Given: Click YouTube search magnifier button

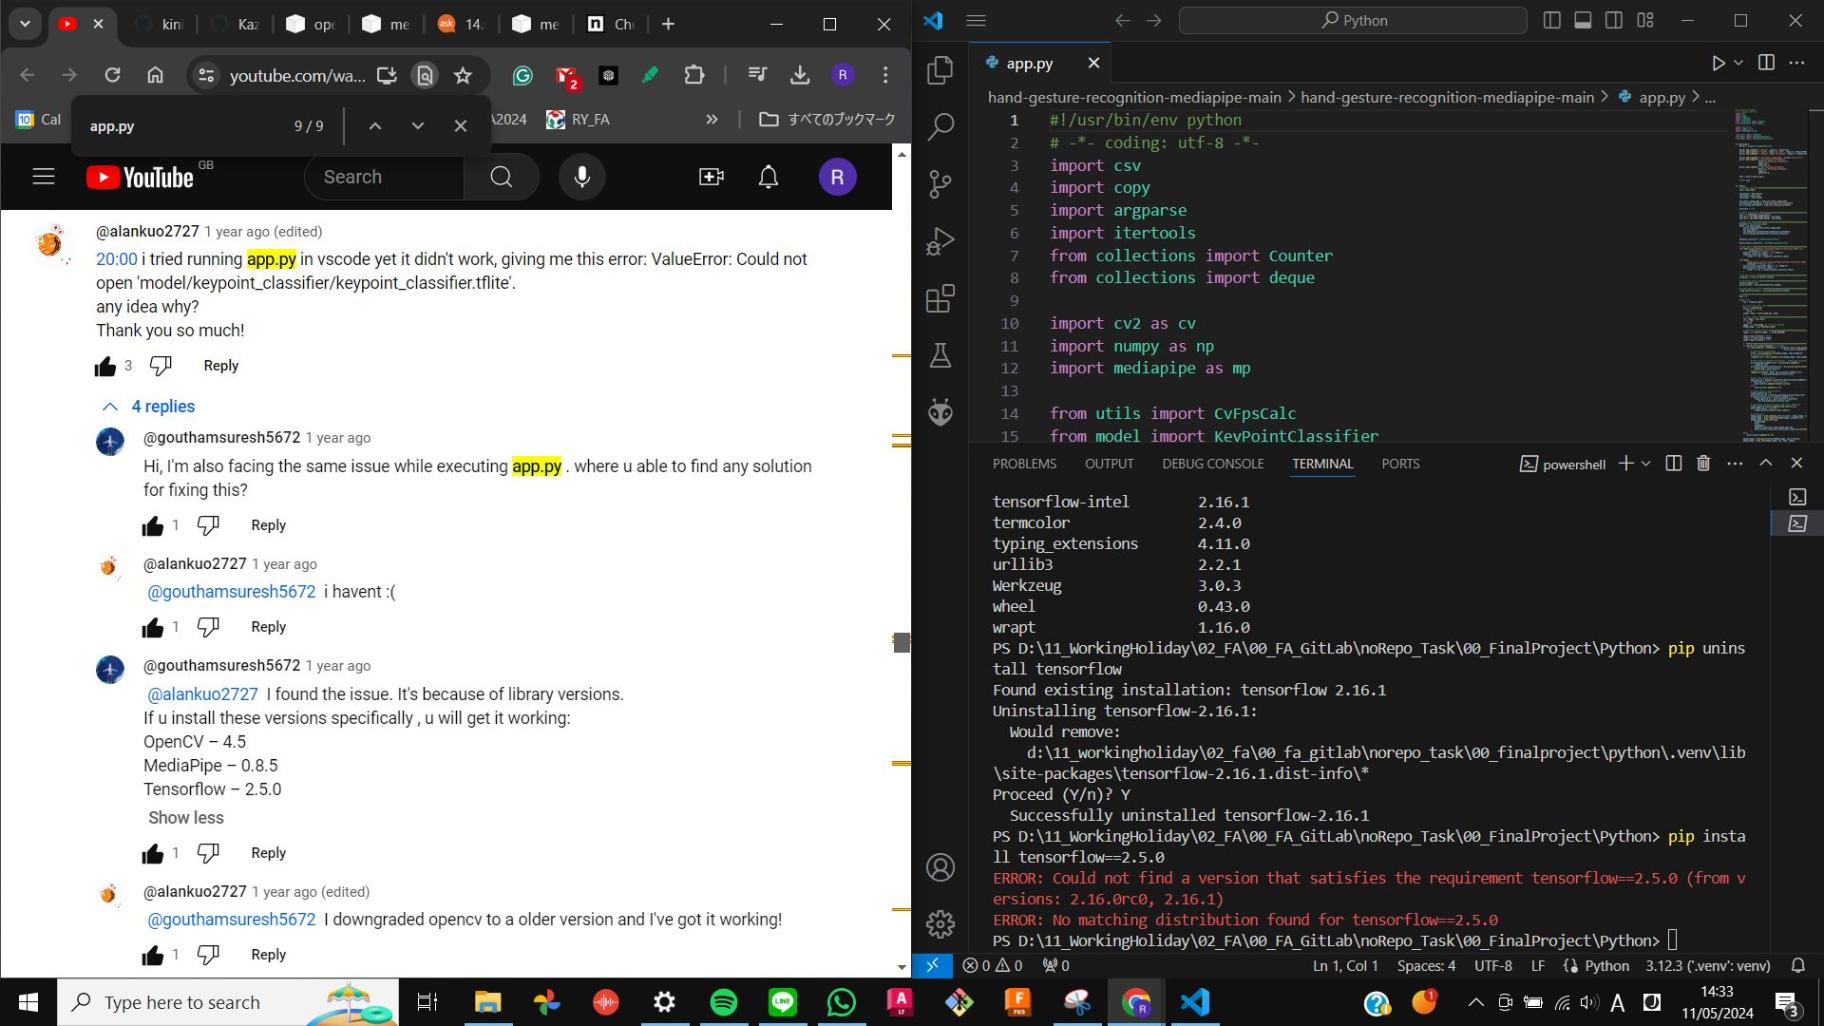Looking at the screenshot, I should (x=501, y=177).
